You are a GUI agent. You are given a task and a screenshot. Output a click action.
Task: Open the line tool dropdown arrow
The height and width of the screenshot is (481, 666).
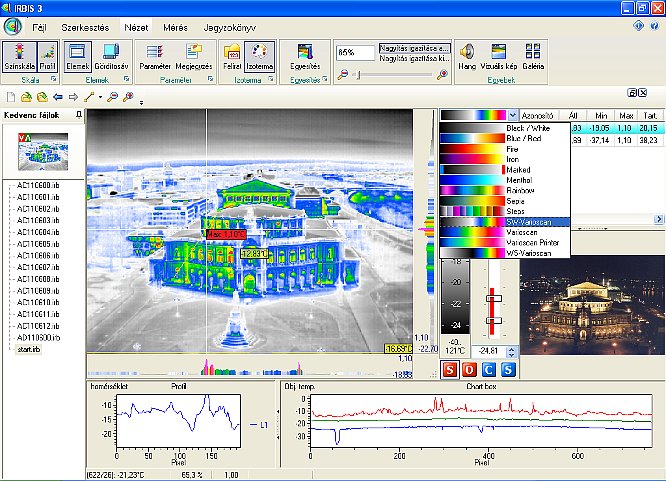pyautogui.click(x=100, y=97)
